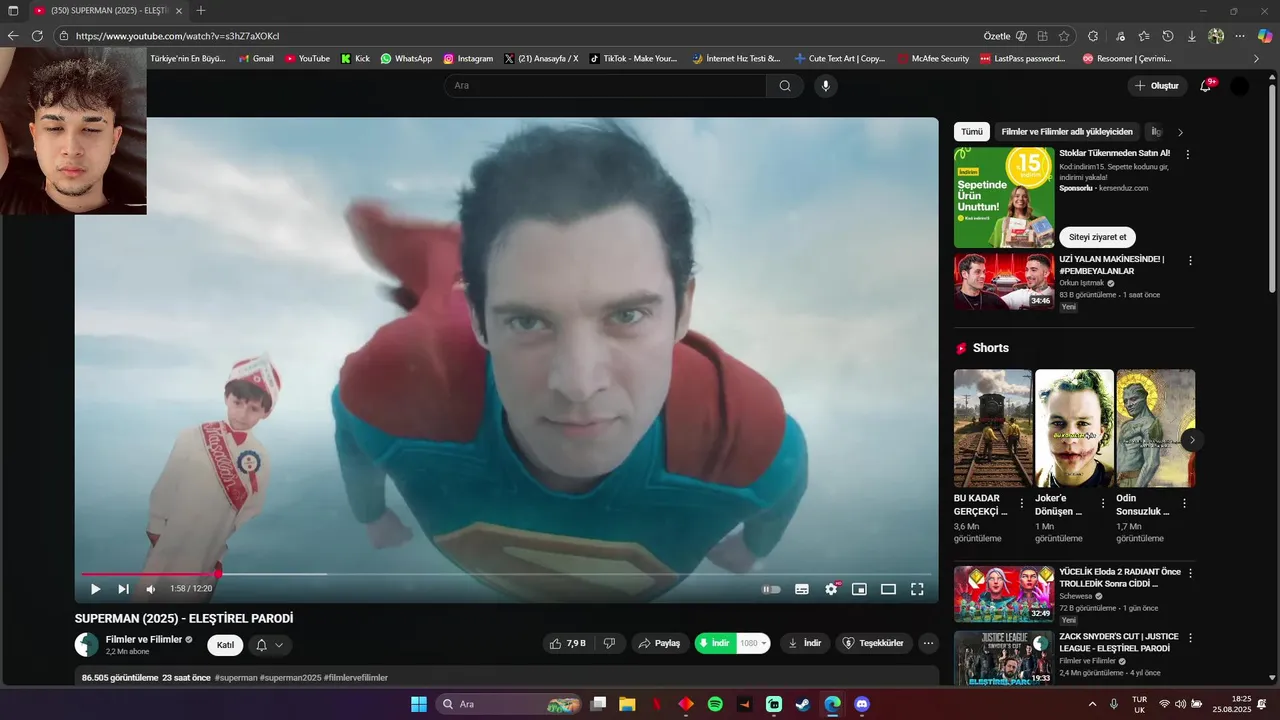1280x720 pixels.
Task: Mute the video player volume
Action: [151, 589]
